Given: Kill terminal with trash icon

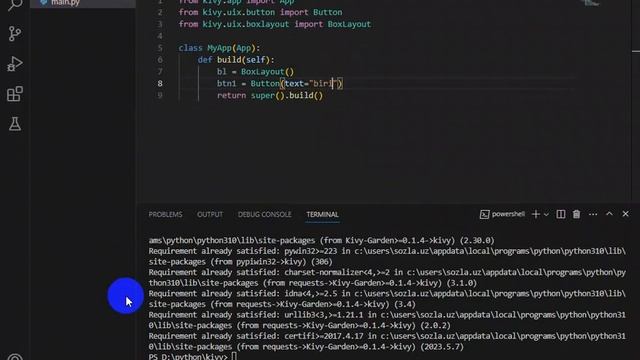Looking at the screenshot, I should coord(576,214).
